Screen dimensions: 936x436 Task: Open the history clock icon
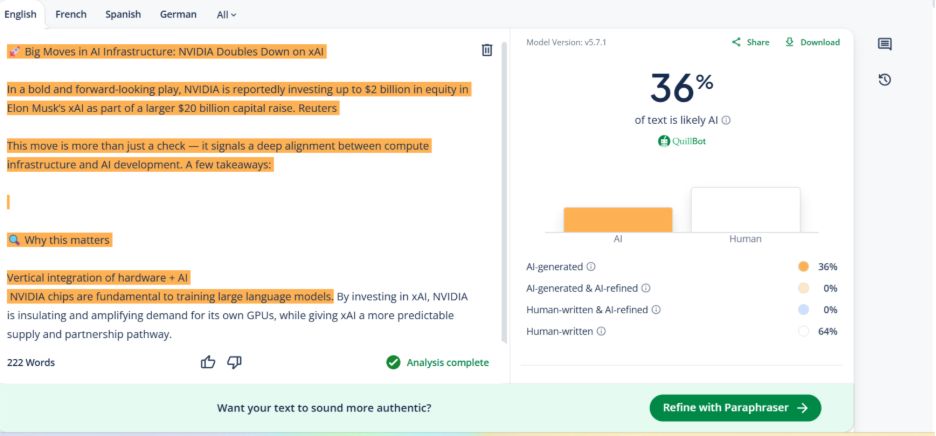pyautogui.click(x=884, y=80)
